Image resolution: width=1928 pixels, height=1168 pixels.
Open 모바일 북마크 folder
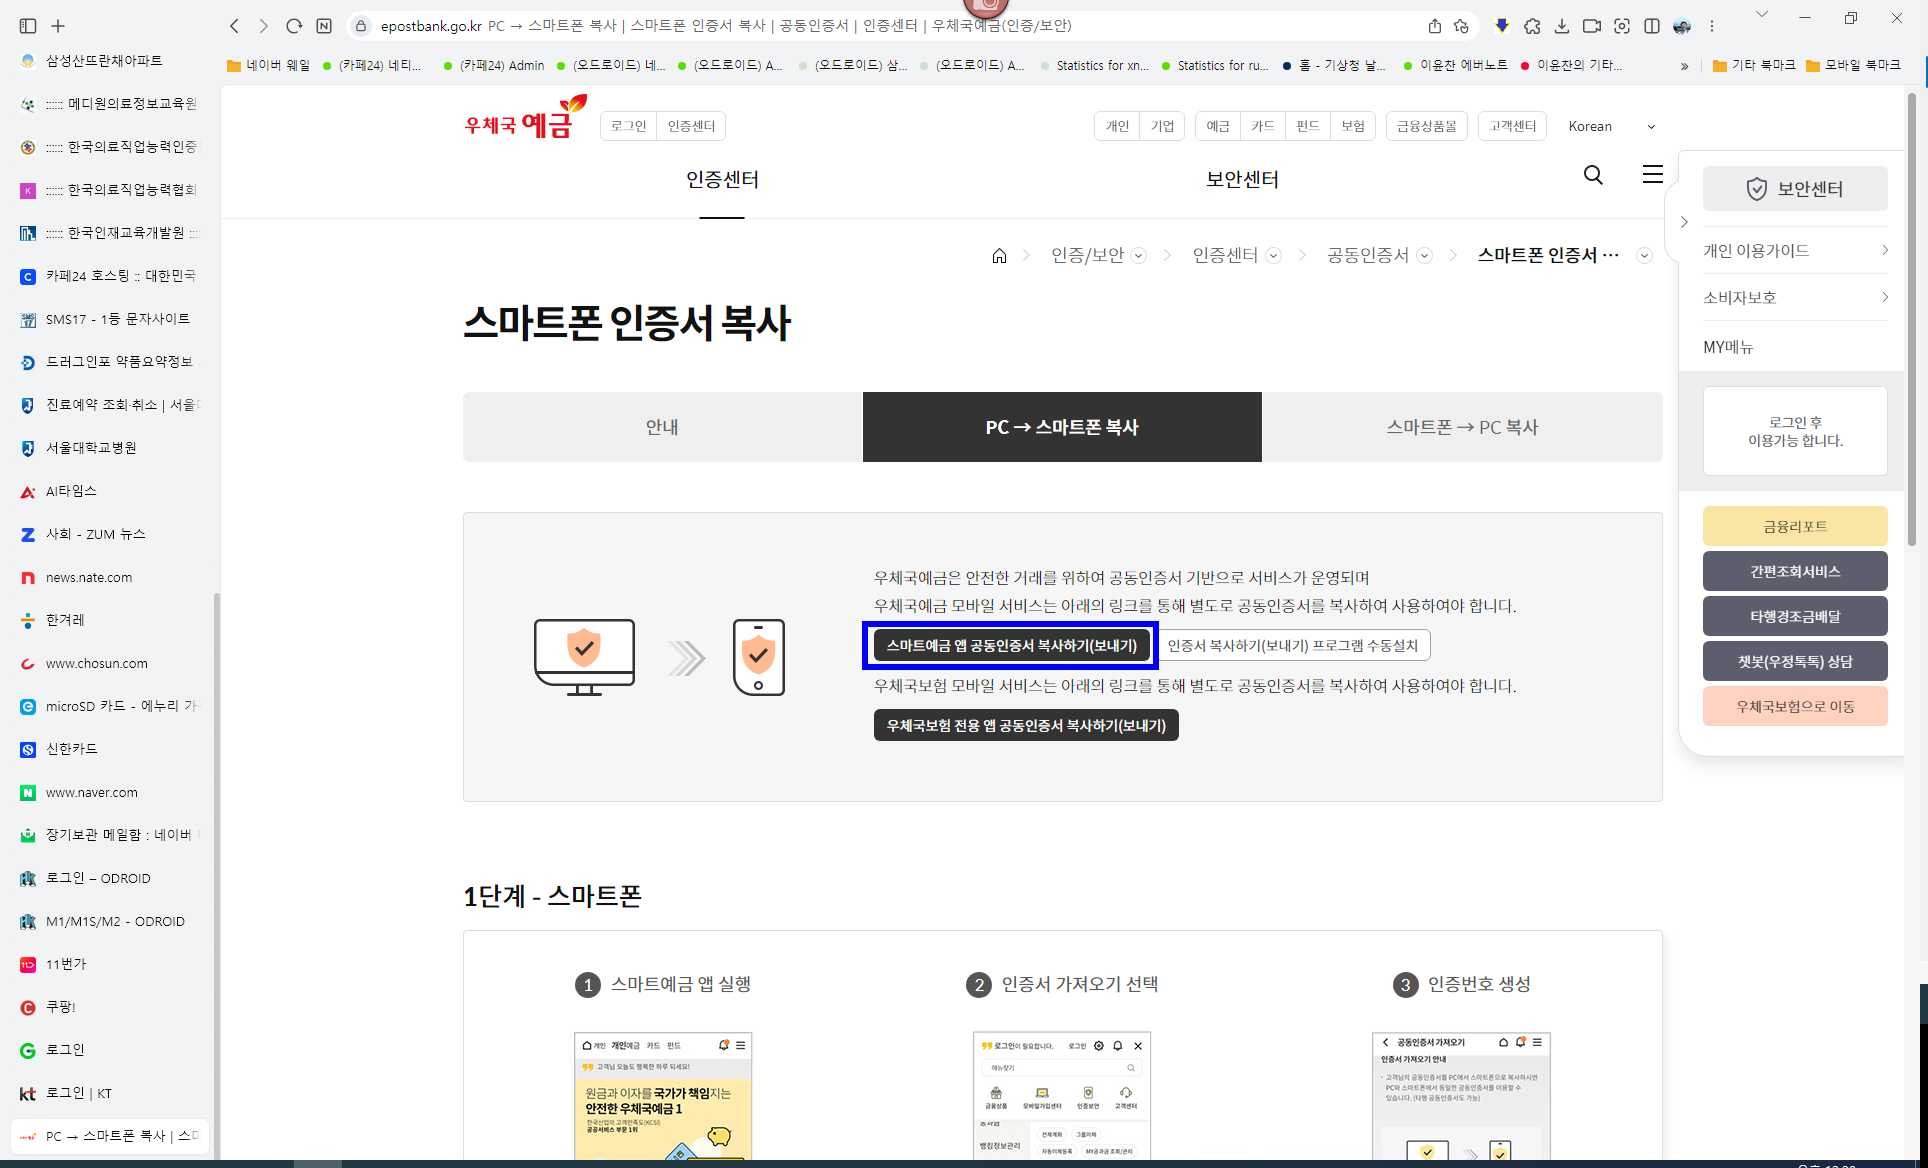[1853, 65]
